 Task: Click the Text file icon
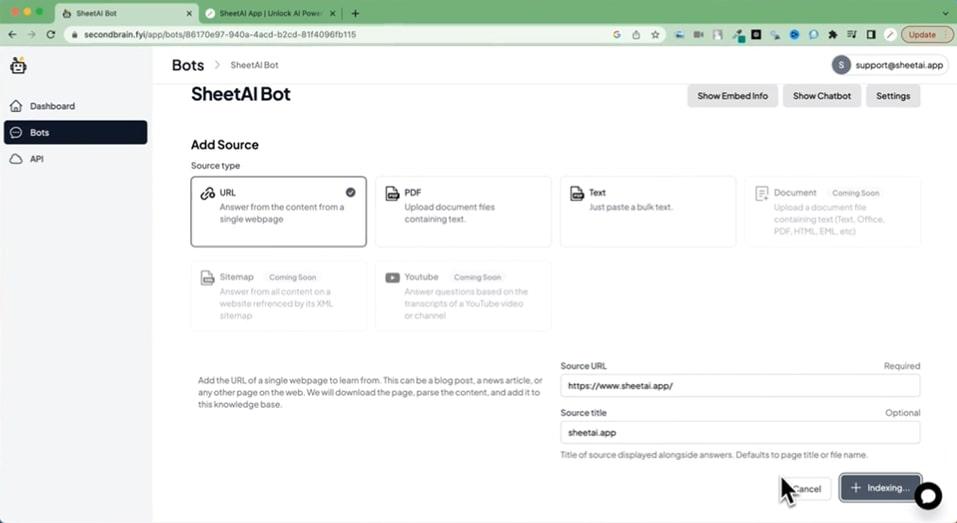click(577, 193)
